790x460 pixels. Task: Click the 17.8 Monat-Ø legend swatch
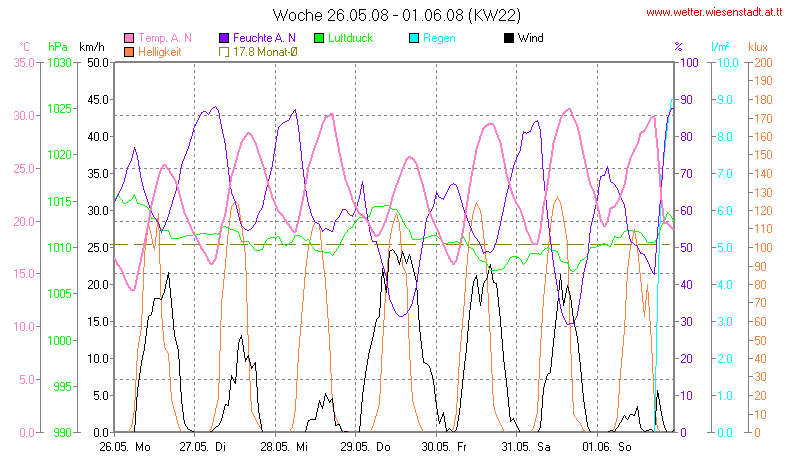tap(224, 52)
